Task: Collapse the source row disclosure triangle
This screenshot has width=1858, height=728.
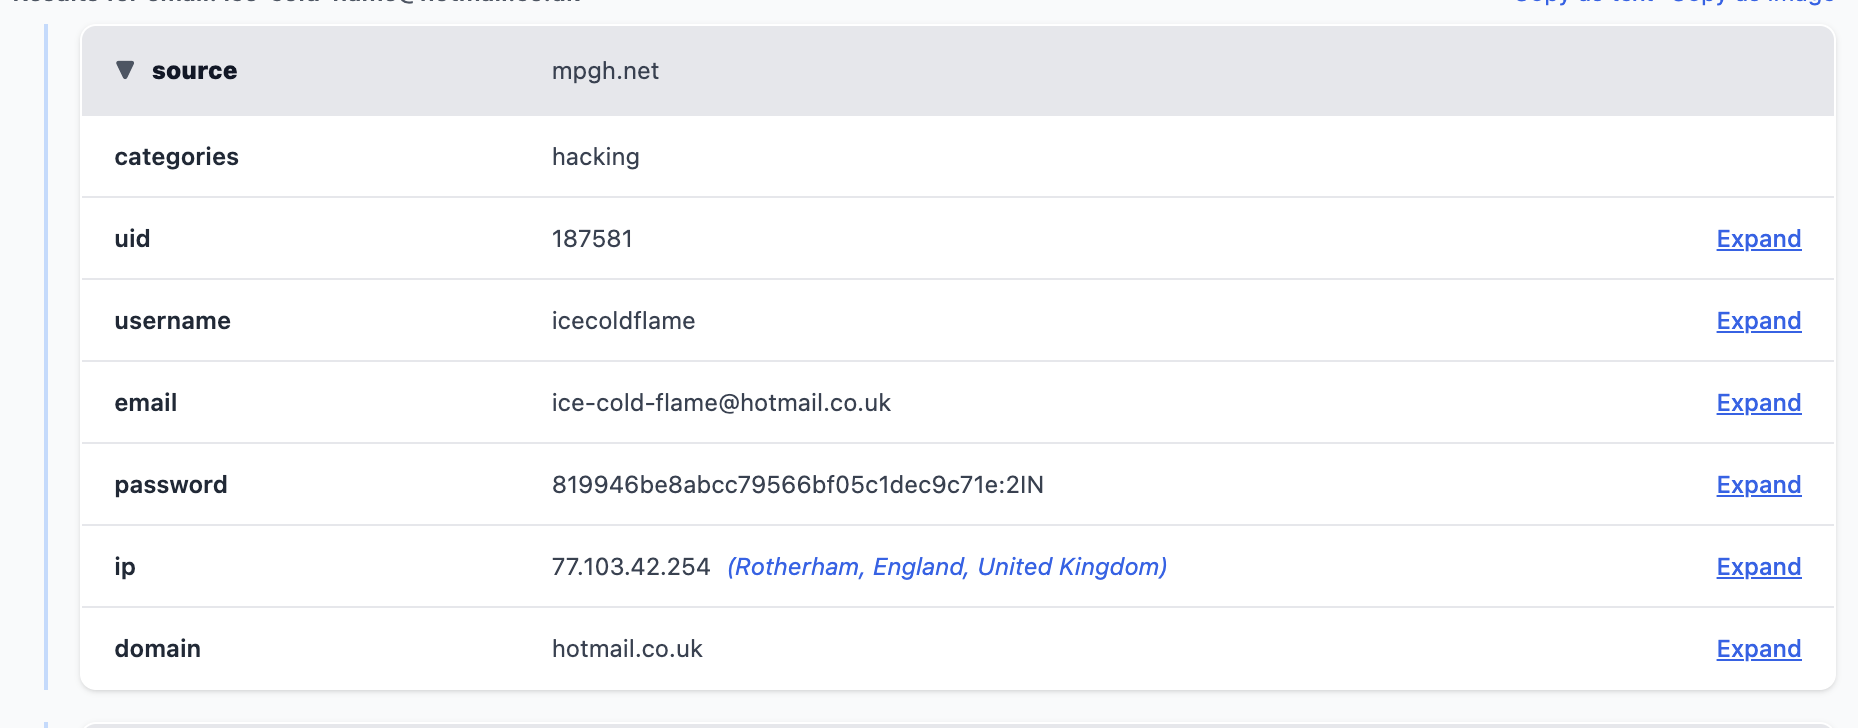Action: point(125,70)
